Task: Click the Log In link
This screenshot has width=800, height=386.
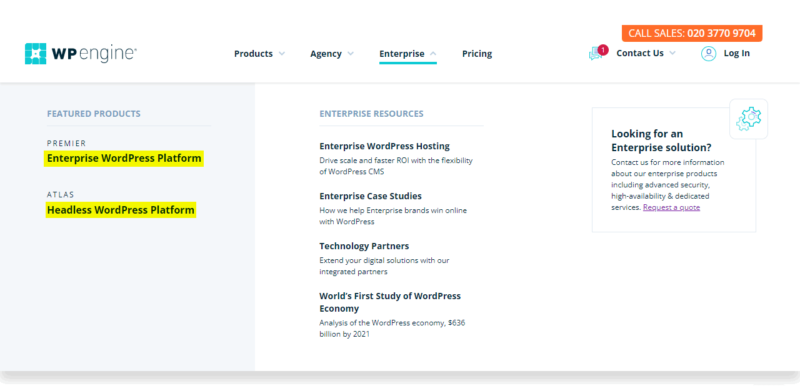Action: pyautogui.click(x=737, y=53)
